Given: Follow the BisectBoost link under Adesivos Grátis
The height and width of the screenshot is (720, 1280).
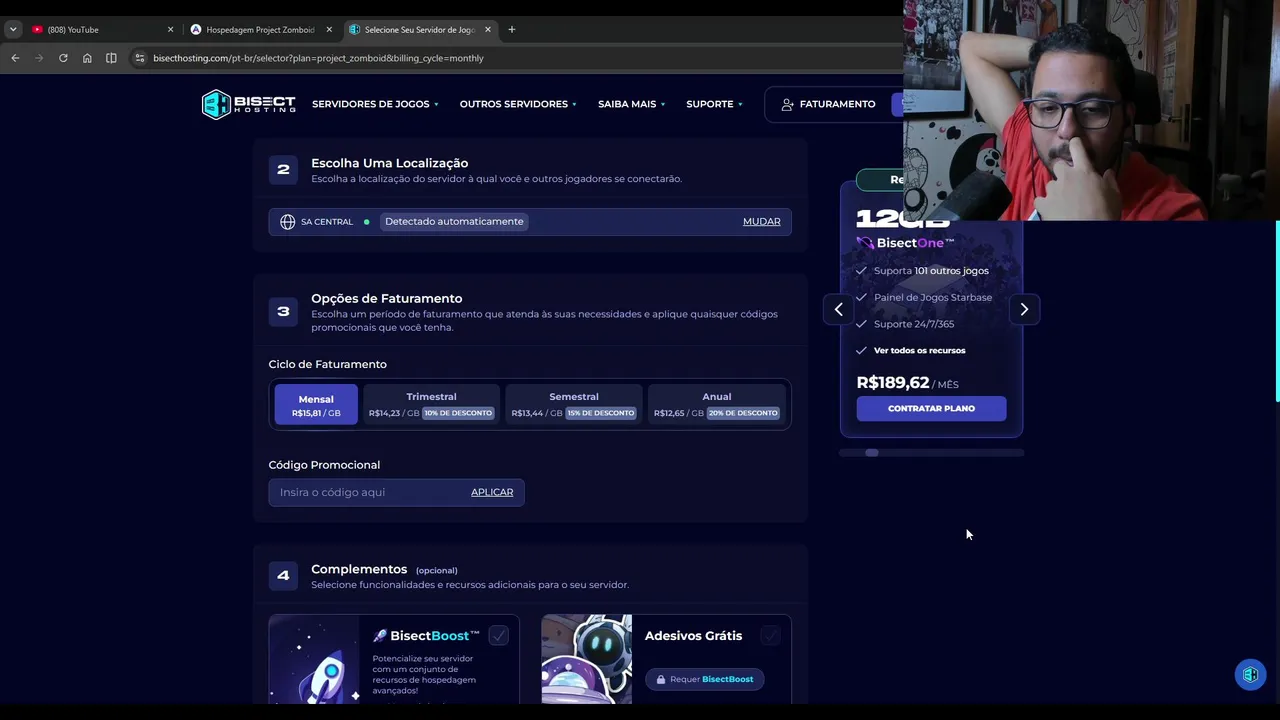Looking at the screenshot, I should click(728, 680).
